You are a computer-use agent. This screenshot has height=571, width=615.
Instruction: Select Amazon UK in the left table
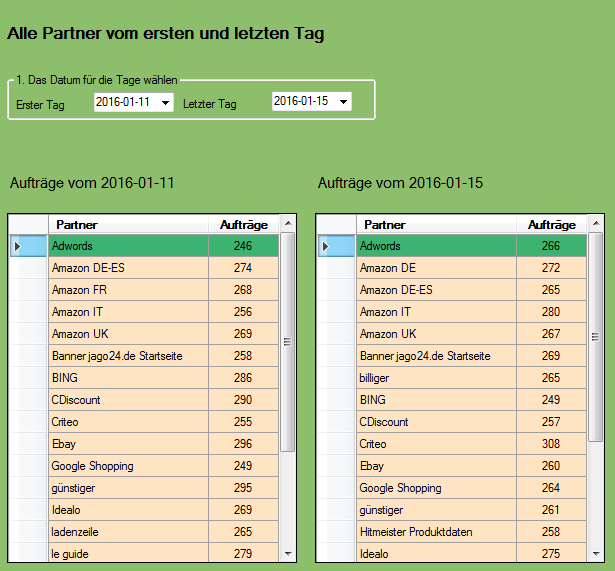pyautogui.click(x=128, y=334)
